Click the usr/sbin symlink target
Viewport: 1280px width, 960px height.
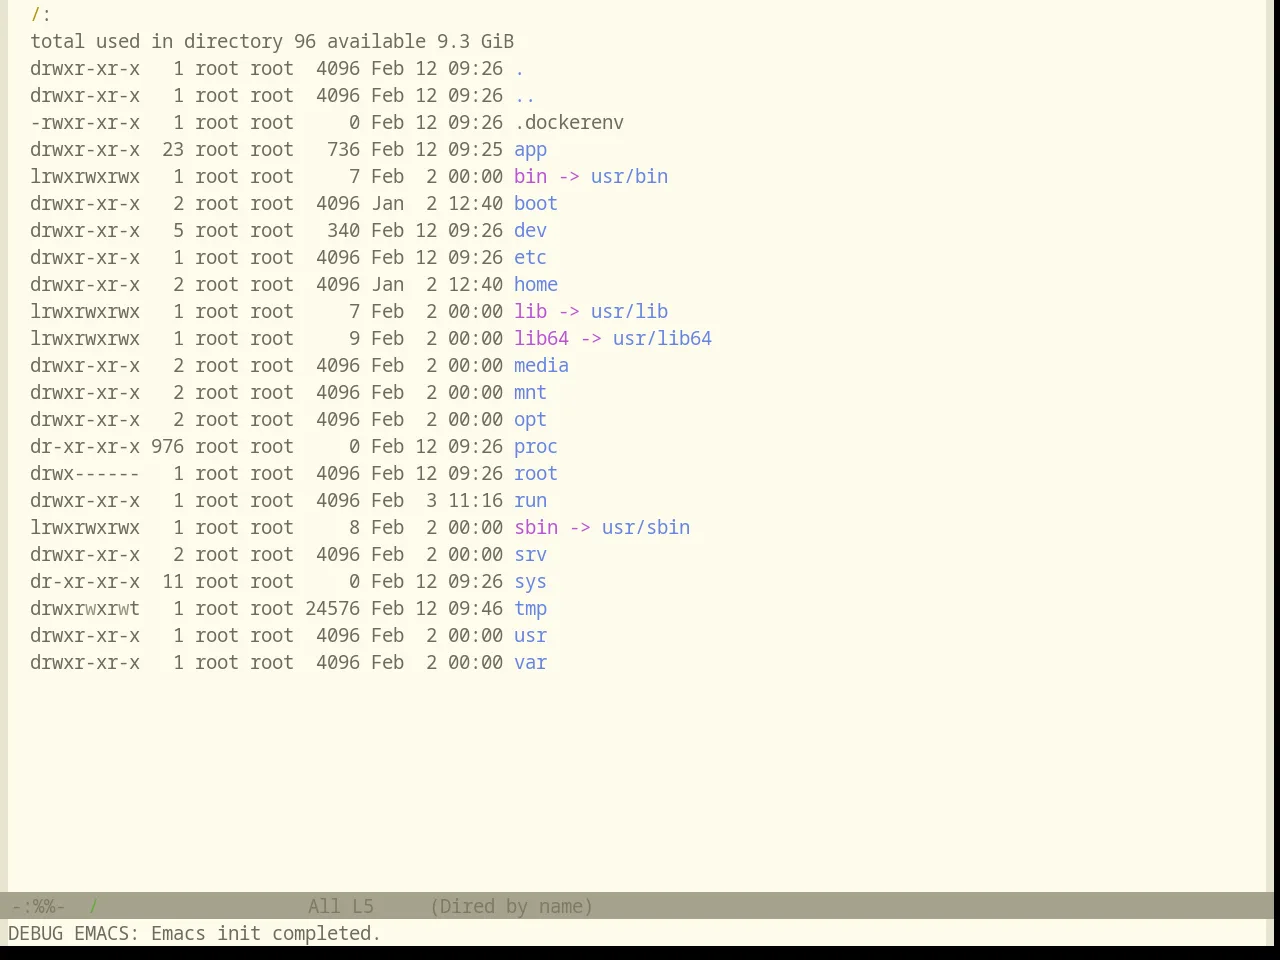point(645,528)
